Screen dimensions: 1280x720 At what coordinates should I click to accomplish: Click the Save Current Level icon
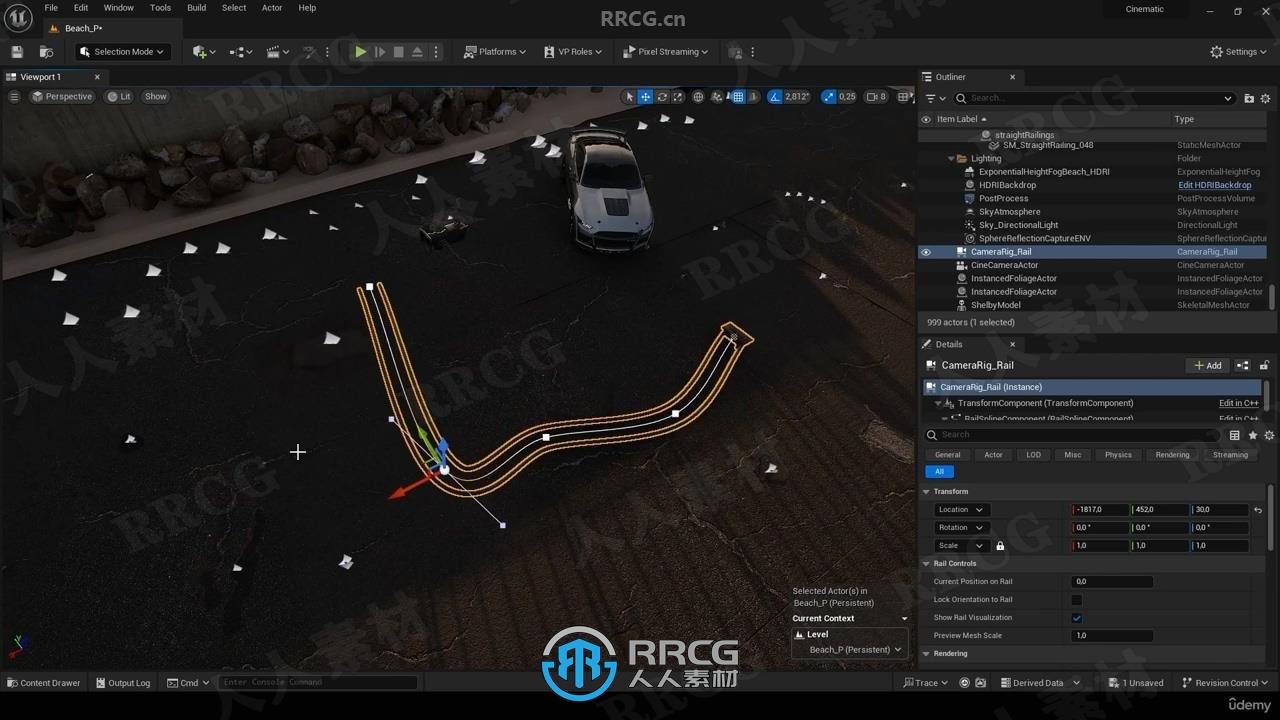click(16, 52)
